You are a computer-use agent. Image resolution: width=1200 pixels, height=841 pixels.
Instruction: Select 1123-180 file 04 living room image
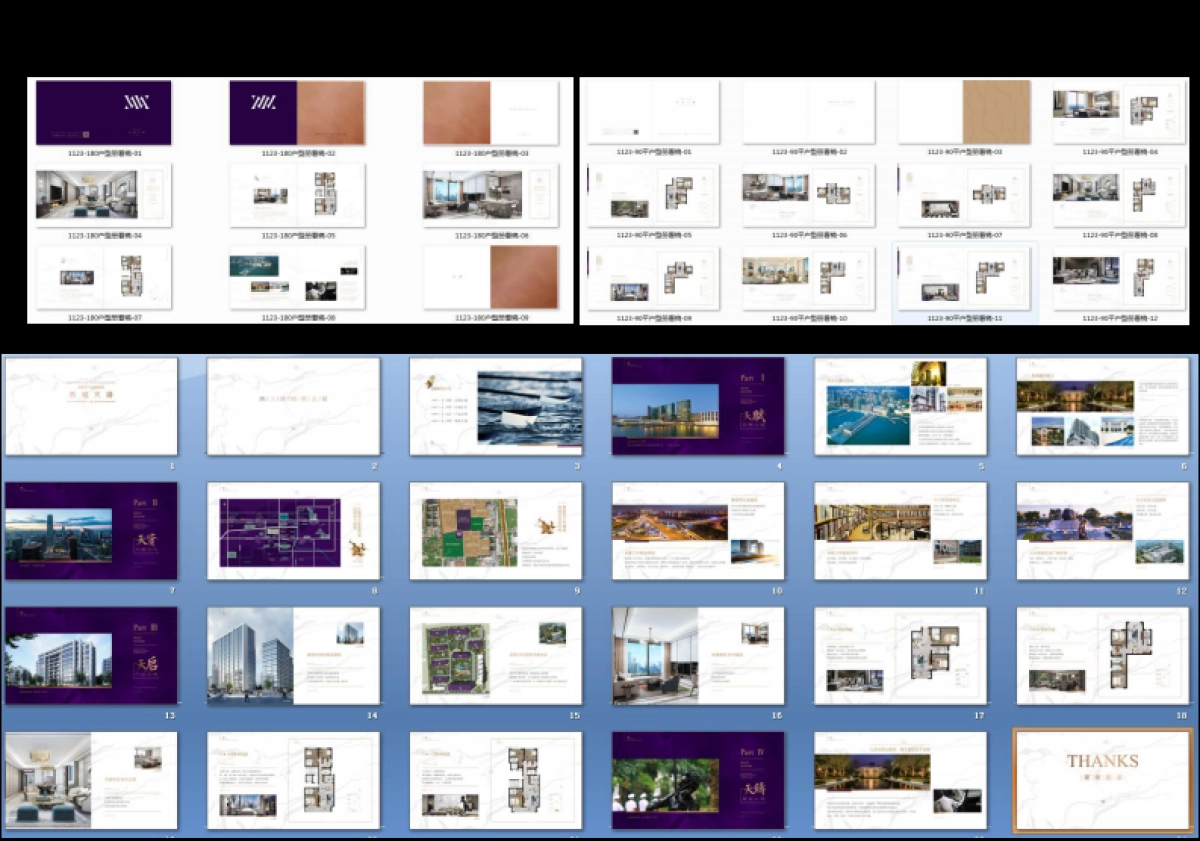pos(103,195)
